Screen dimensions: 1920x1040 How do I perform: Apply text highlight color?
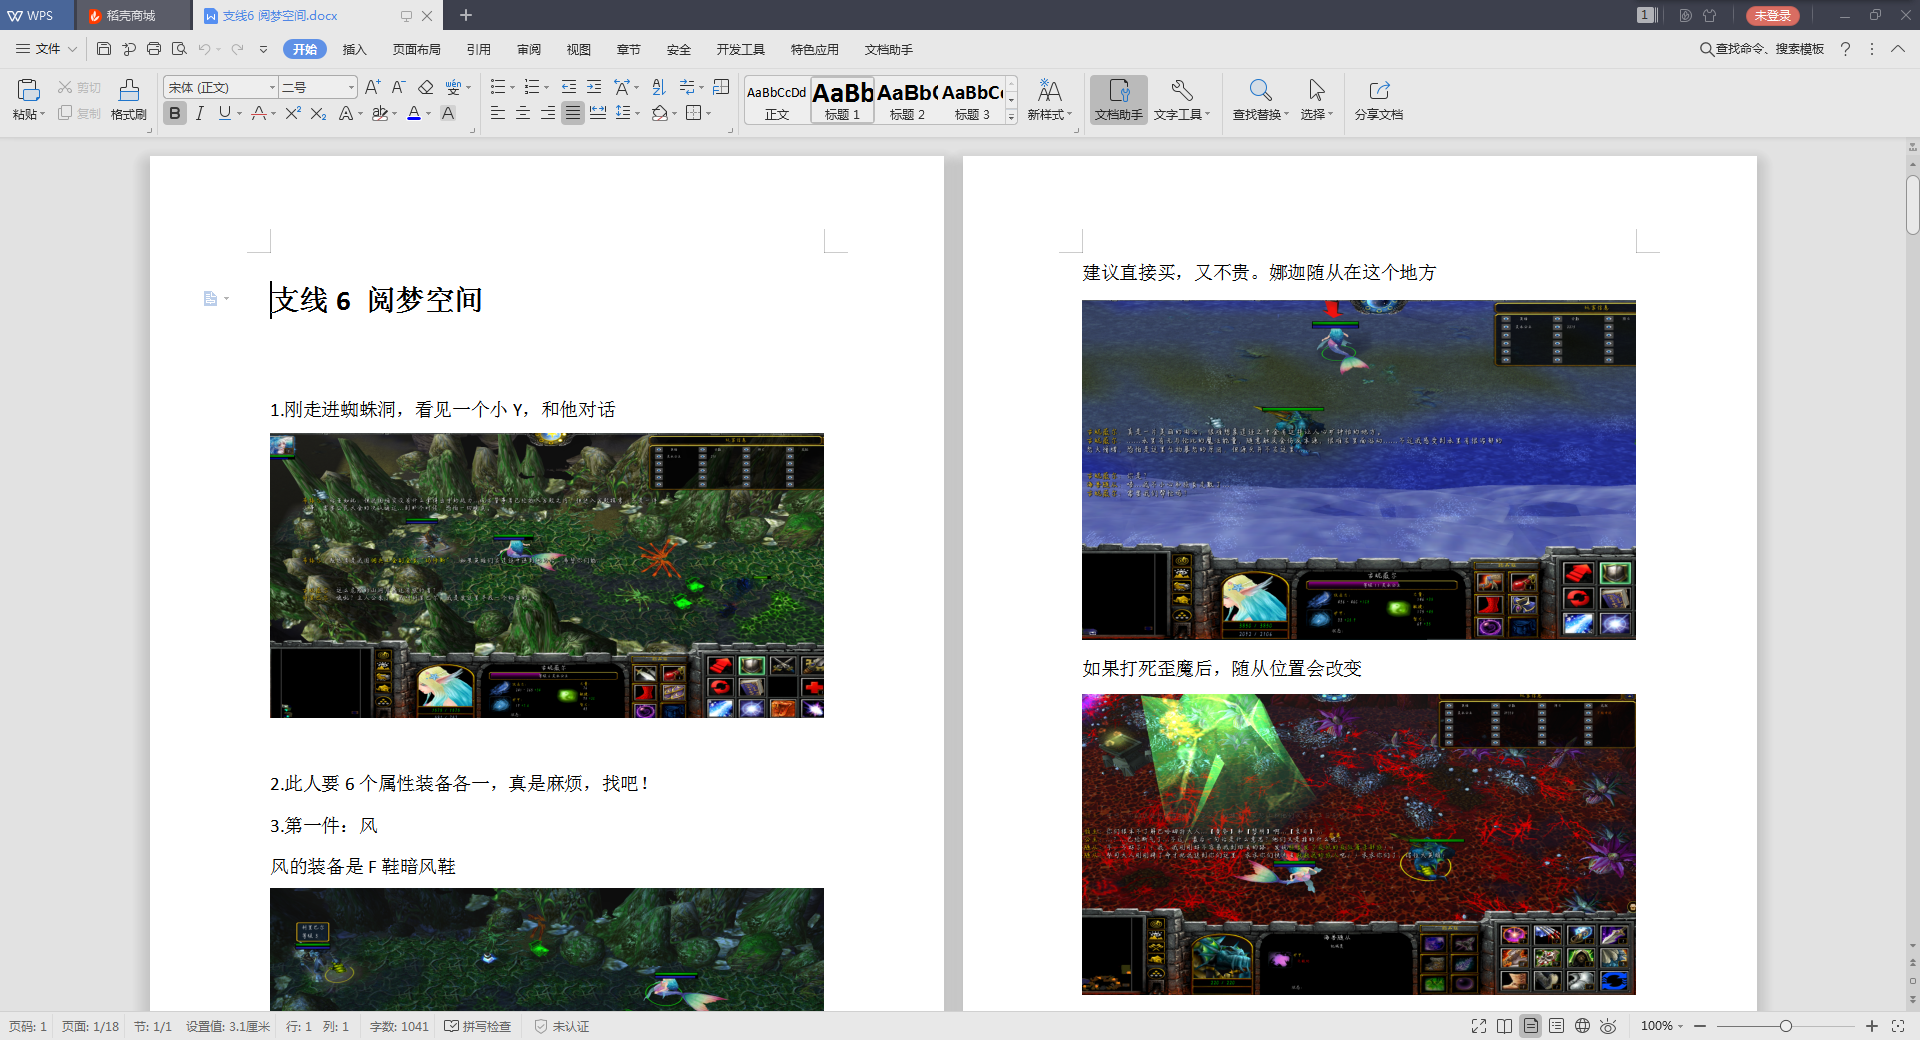pos(380,114)
